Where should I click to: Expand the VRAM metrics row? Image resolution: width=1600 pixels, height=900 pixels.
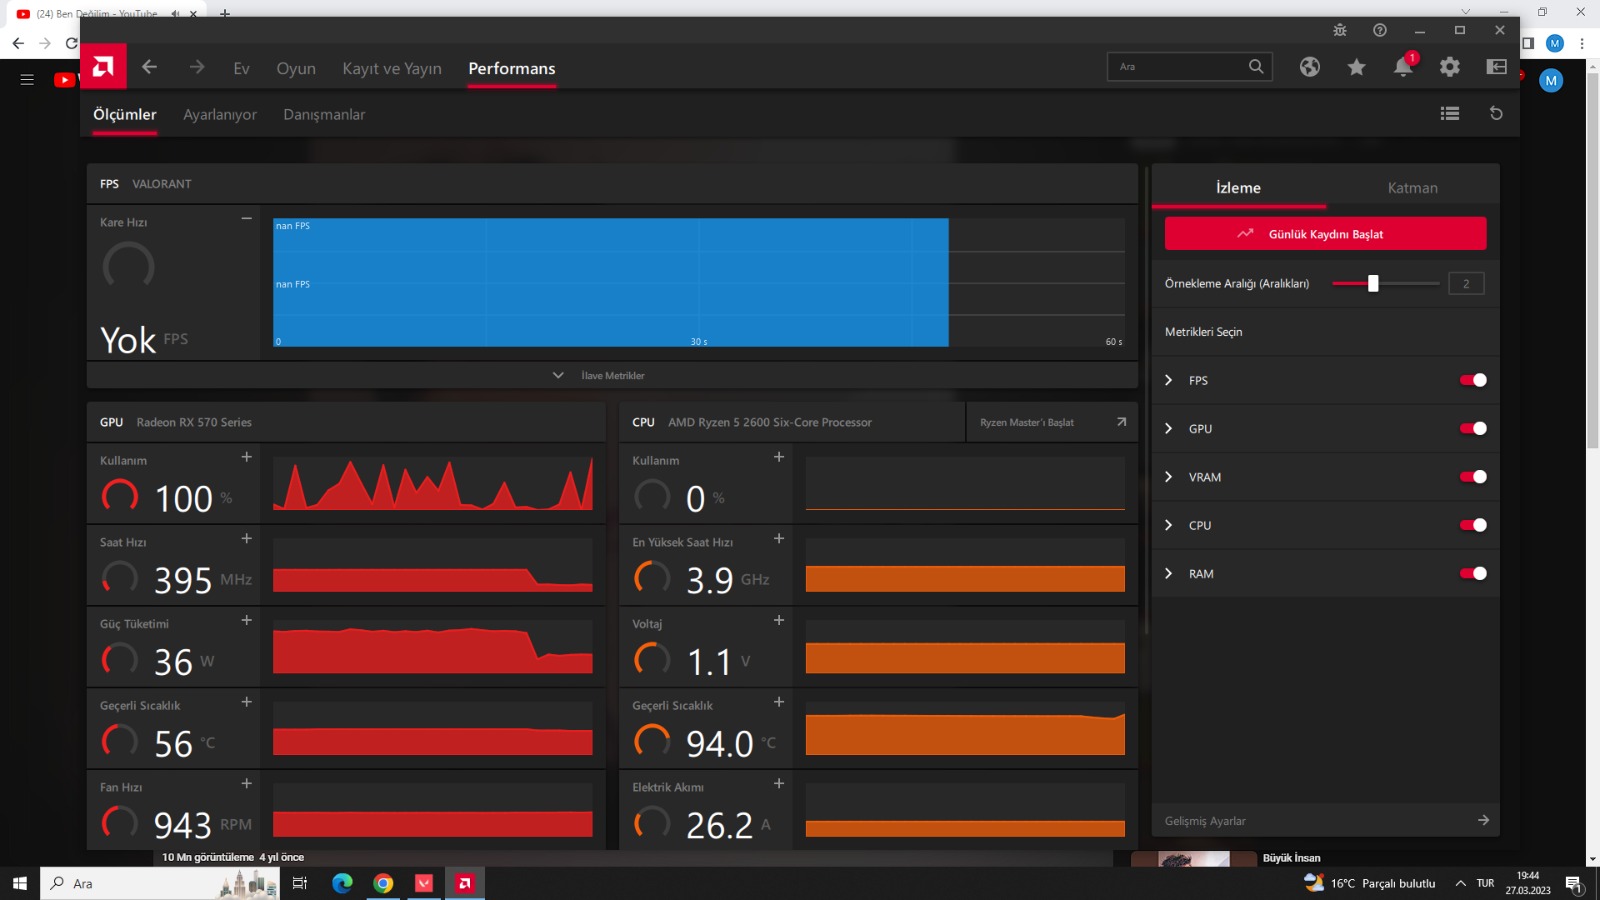pos(1168,477)
